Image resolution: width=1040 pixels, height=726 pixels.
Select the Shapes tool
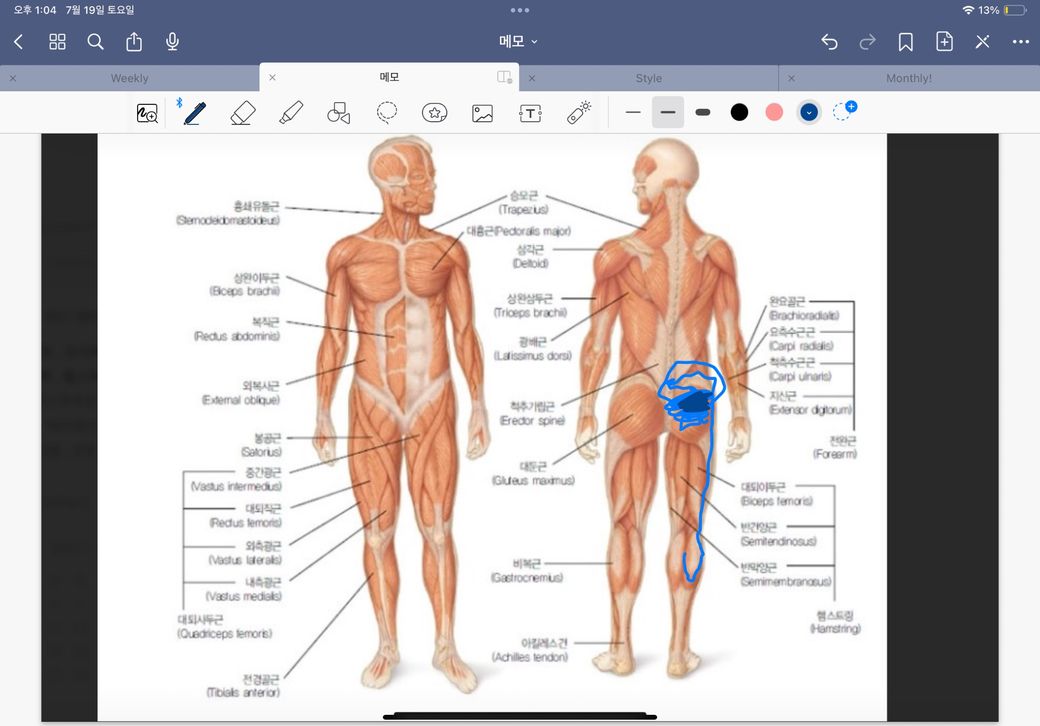click(x=339, y=113)
